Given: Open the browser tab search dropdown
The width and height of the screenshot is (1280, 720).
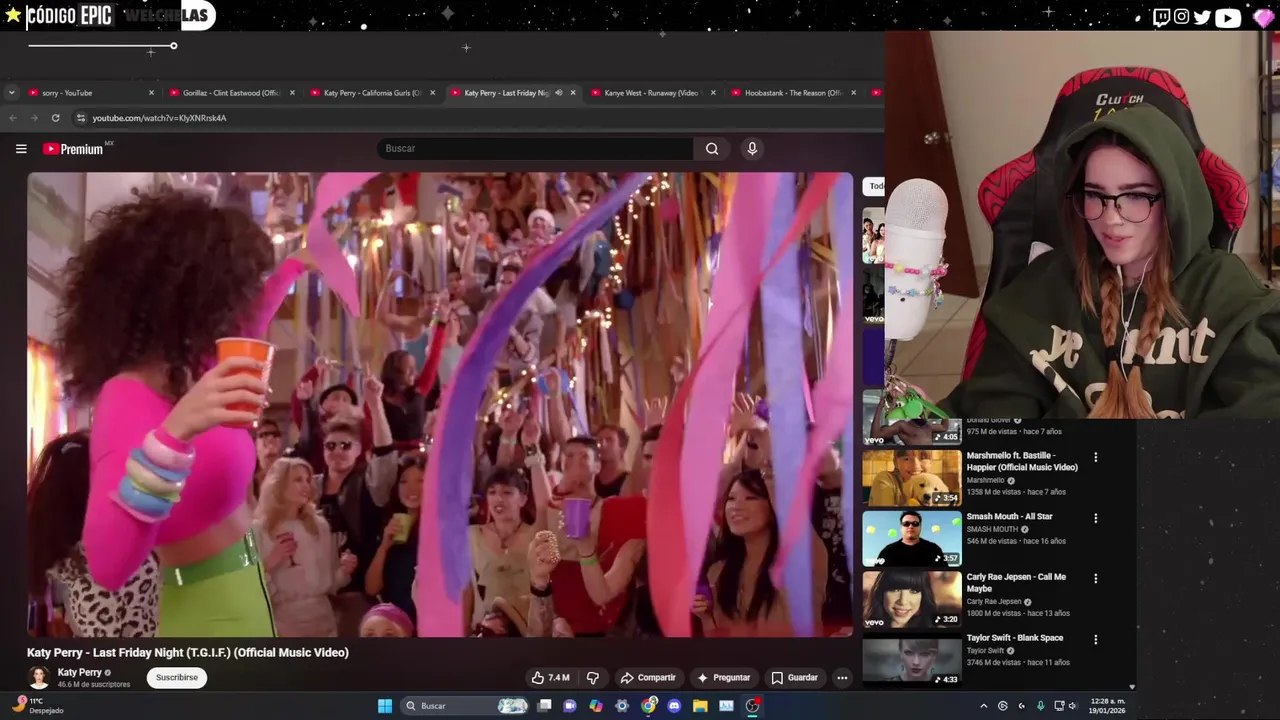Looking at the screenshot, I should 11,93.
